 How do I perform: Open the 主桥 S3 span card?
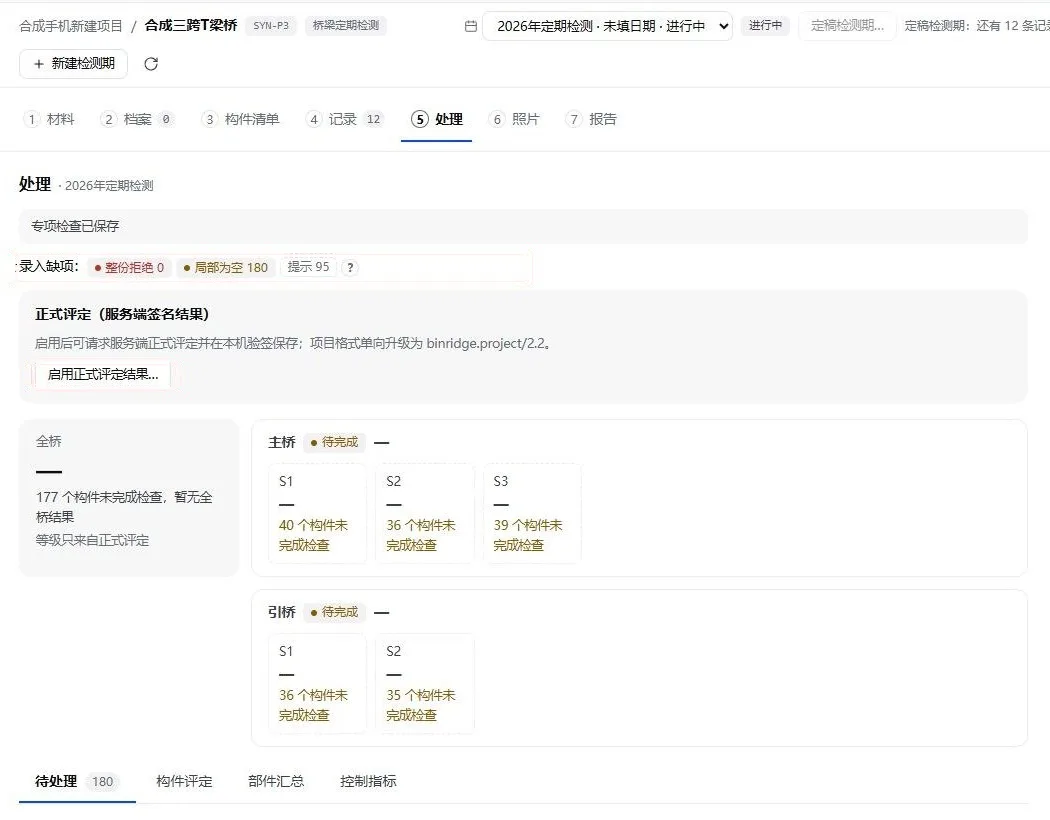tap(532, 513)
